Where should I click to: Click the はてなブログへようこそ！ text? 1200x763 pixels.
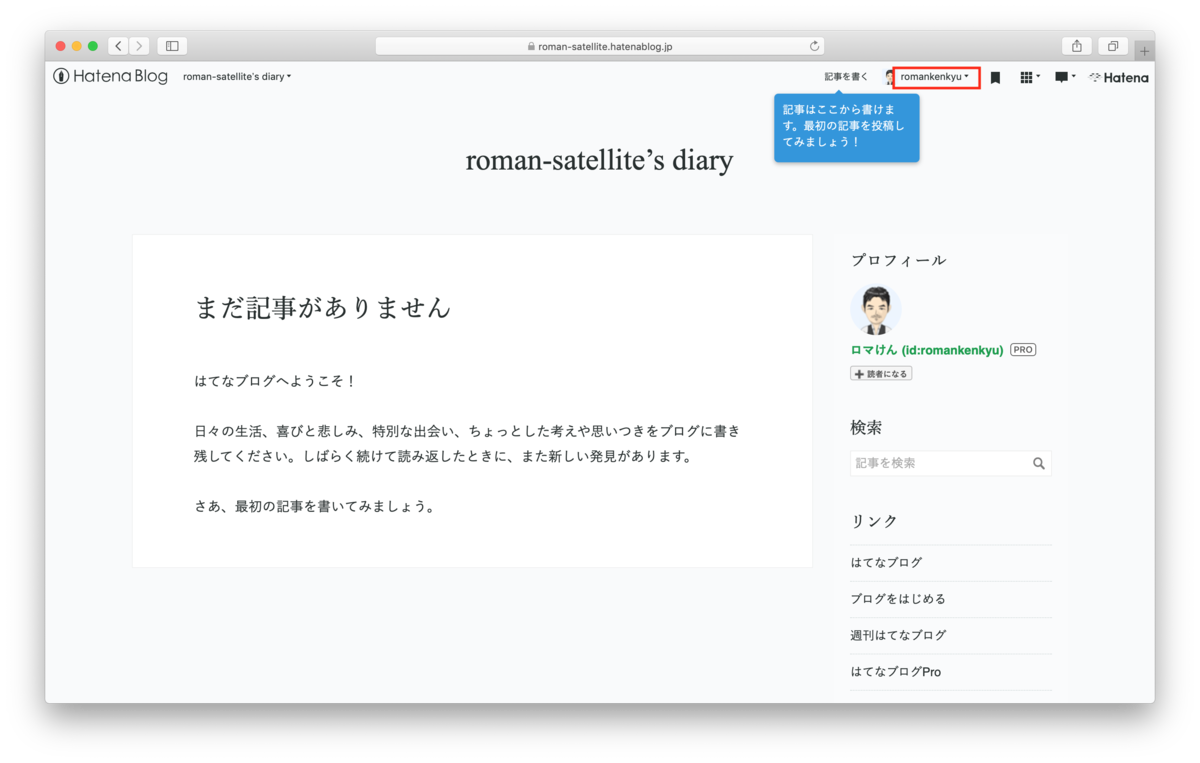[x=276, y=381]
